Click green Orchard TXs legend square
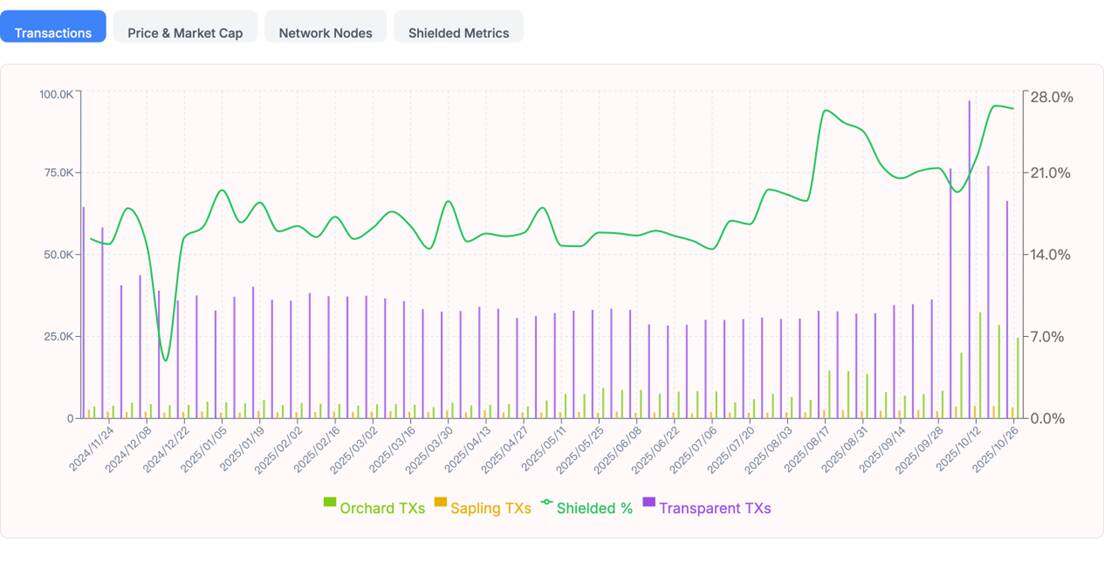This screenshot has width=1104, height=570. coord(329,502)
